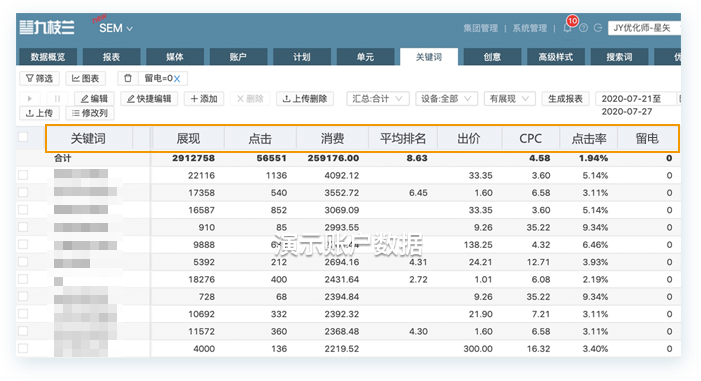Open the 汇总:合计 dropdown
The image size is (701, 381).
click(378, 99)
